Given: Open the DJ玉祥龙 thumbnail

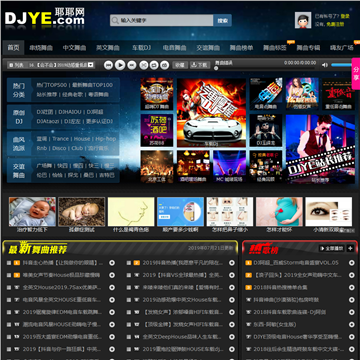Looking at the screenshot, I should [266, 130].
